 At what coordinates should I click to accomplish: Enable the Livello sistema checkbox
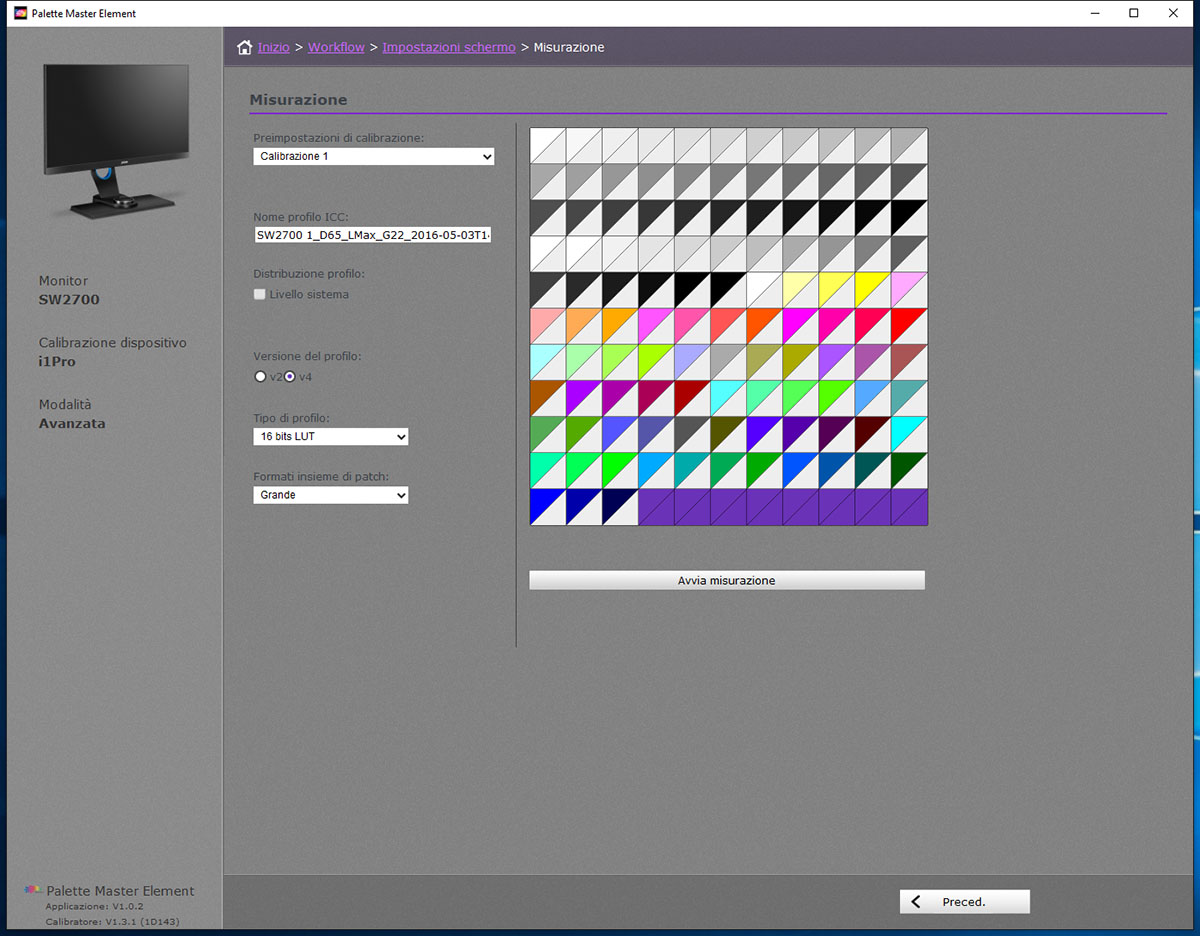(260, 295)
